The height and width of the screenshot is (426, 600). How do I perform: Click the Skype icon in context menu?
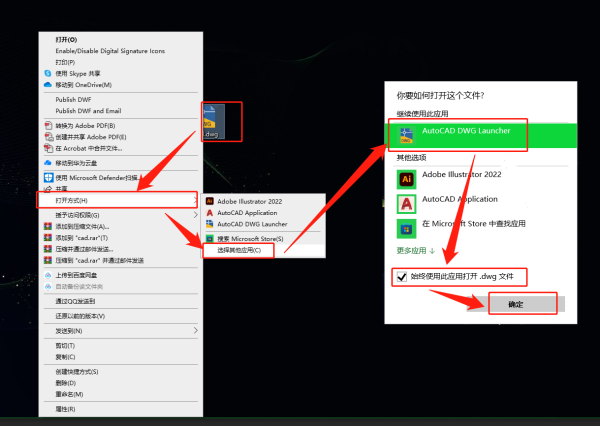tap(48, 73)
